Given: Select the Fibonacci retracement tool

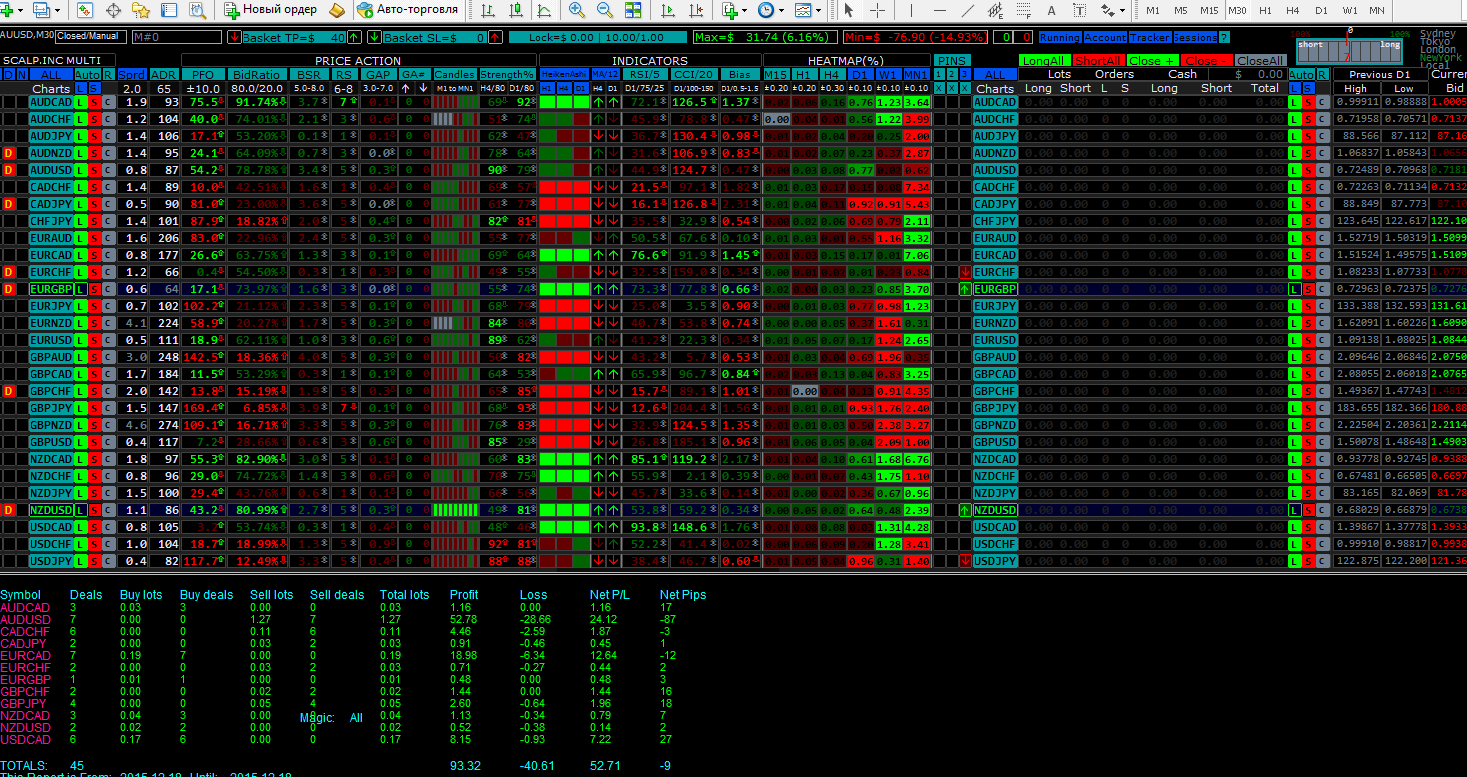Looking at the screenshot, I should click(1023, 10).
